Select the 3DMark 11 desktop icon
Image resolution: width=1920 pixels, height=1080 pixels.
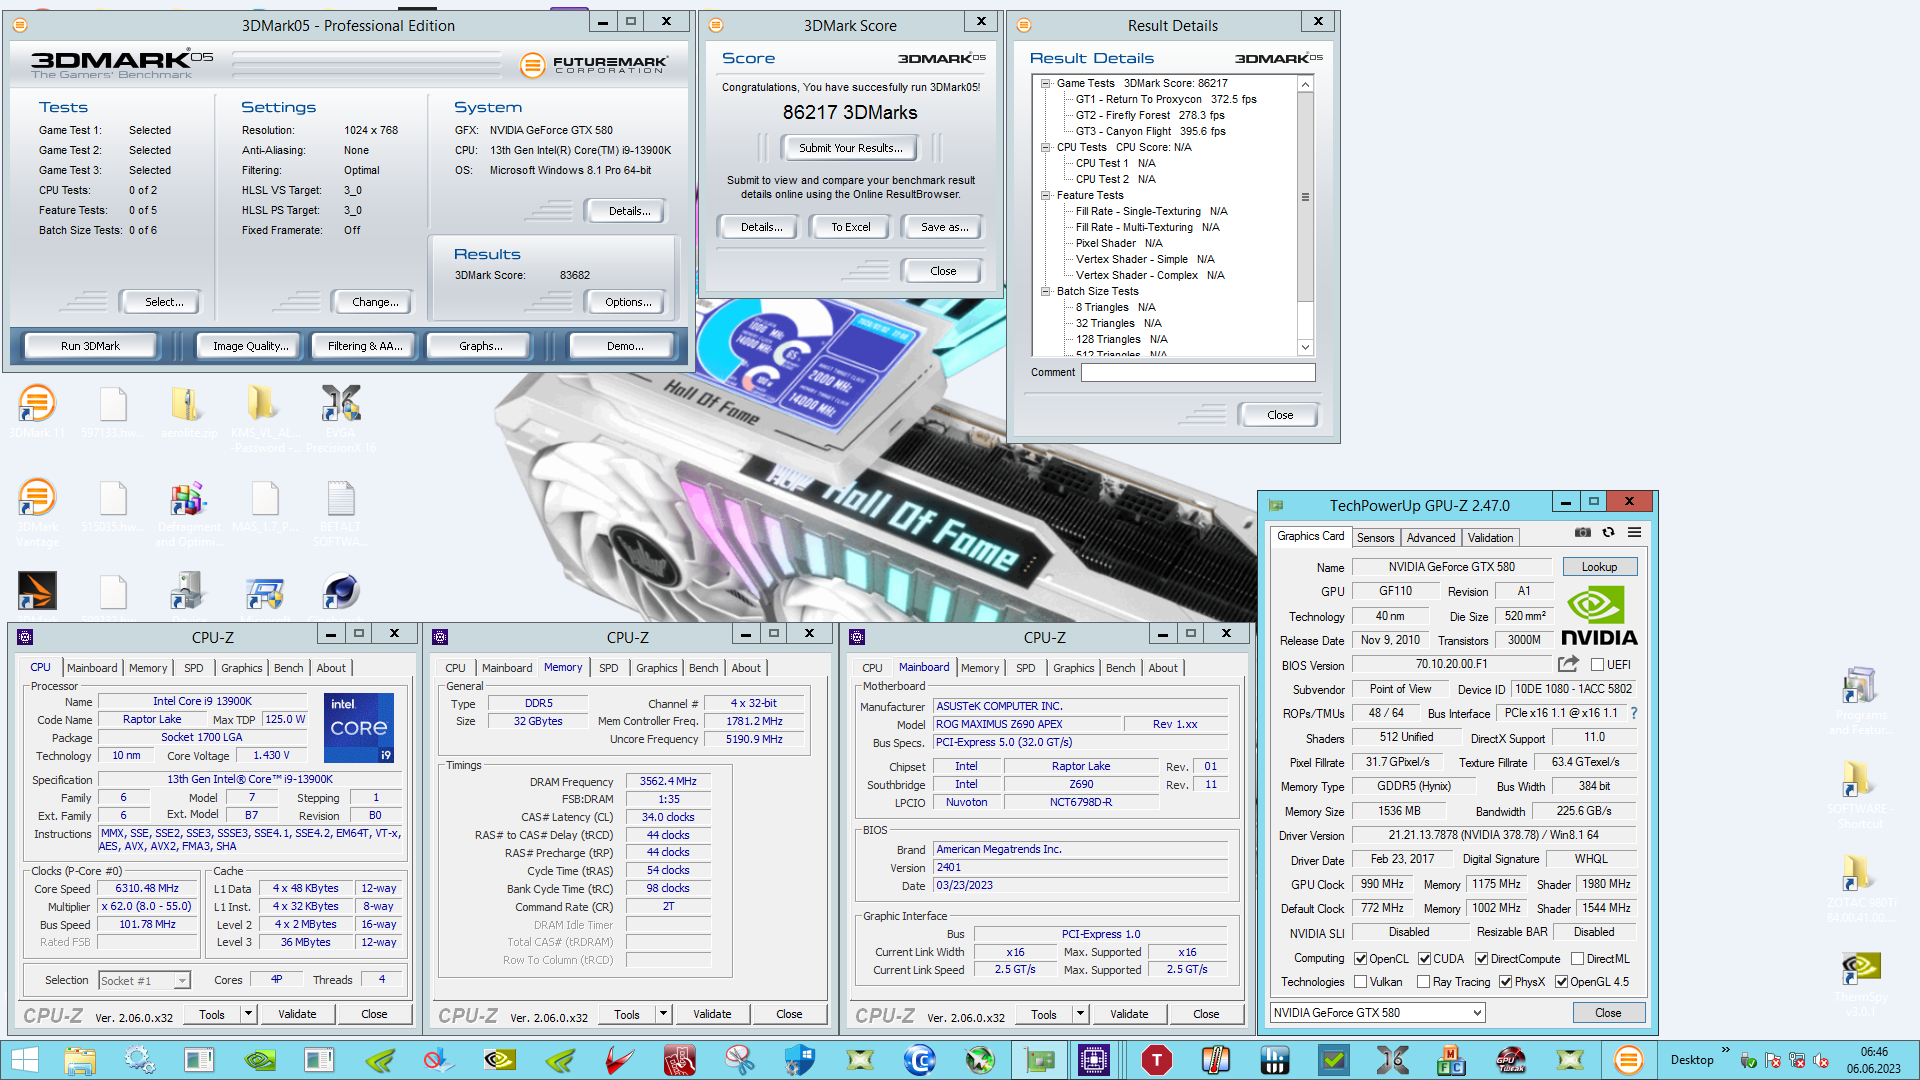pos(37,412)
